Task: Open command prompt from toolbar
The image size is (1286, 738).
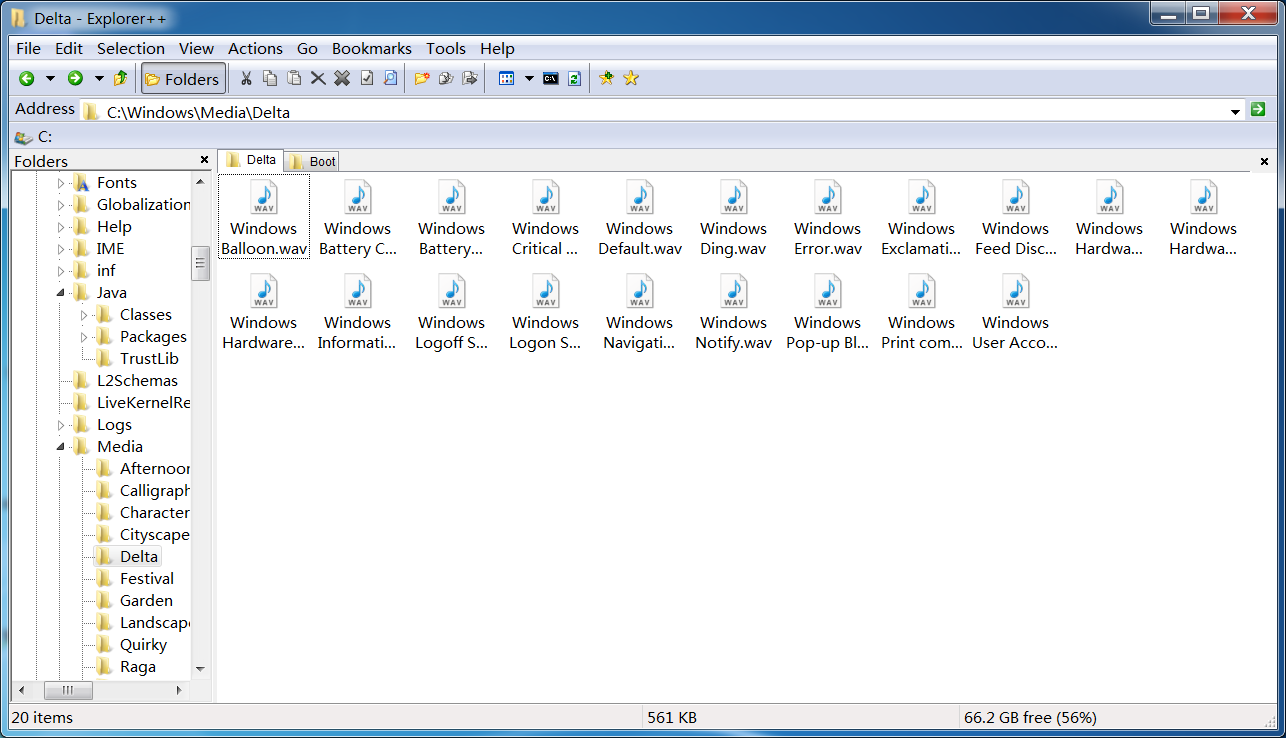Action: coord(550,79)
